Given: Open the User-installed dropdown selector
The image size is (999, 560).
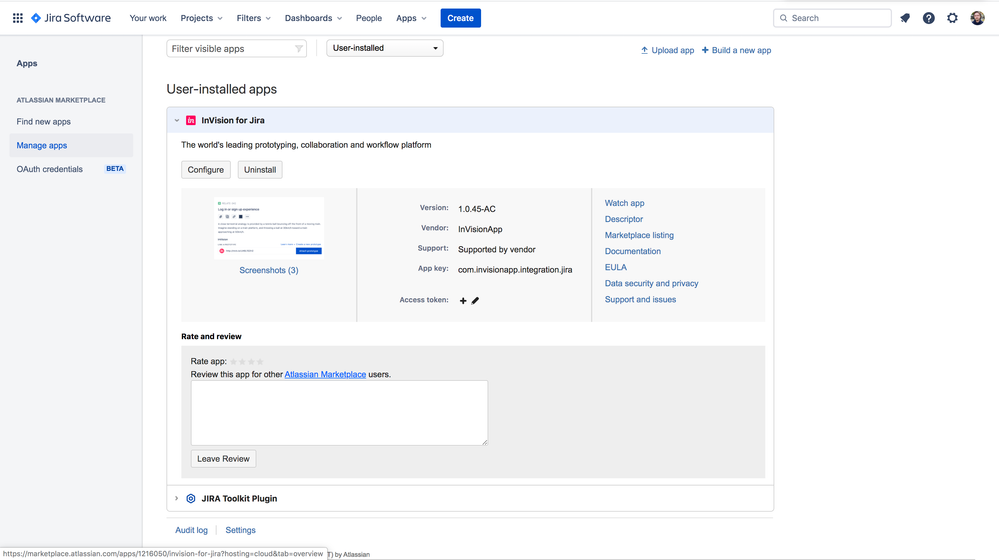Looking at the screenshot, I should click(x=385, y=48).
